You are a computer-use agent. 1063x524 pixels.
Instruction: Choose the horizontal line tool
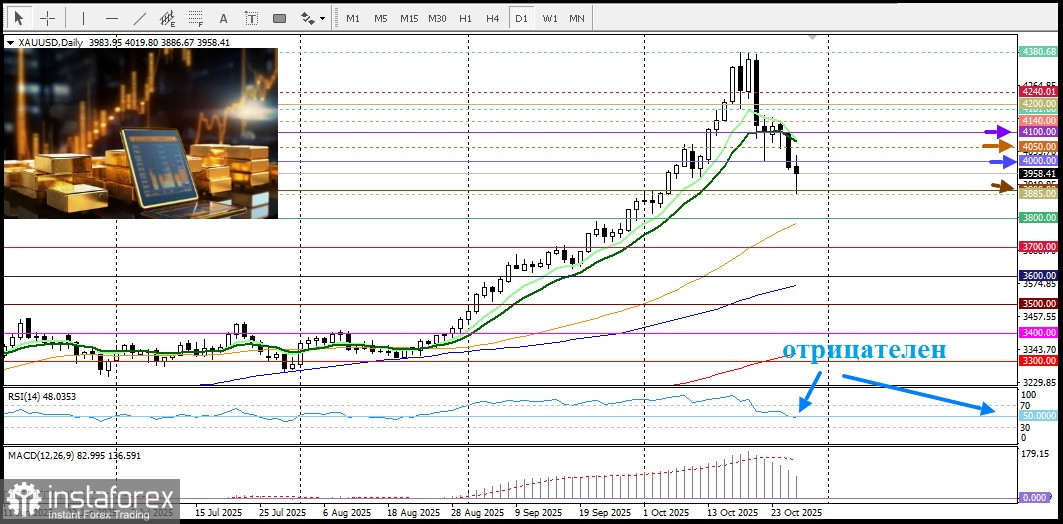(111, 18)
